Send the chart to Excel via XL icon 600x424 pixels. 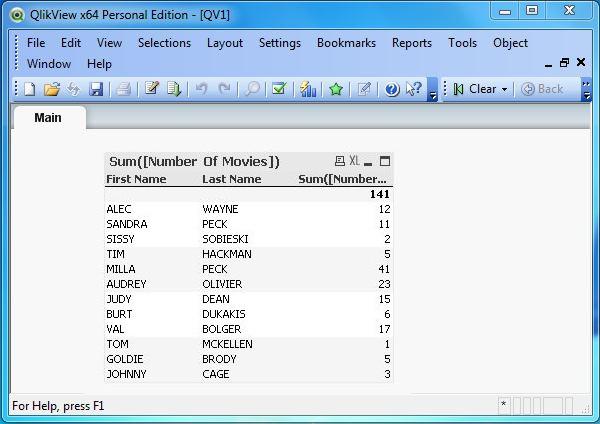point(354,161)
